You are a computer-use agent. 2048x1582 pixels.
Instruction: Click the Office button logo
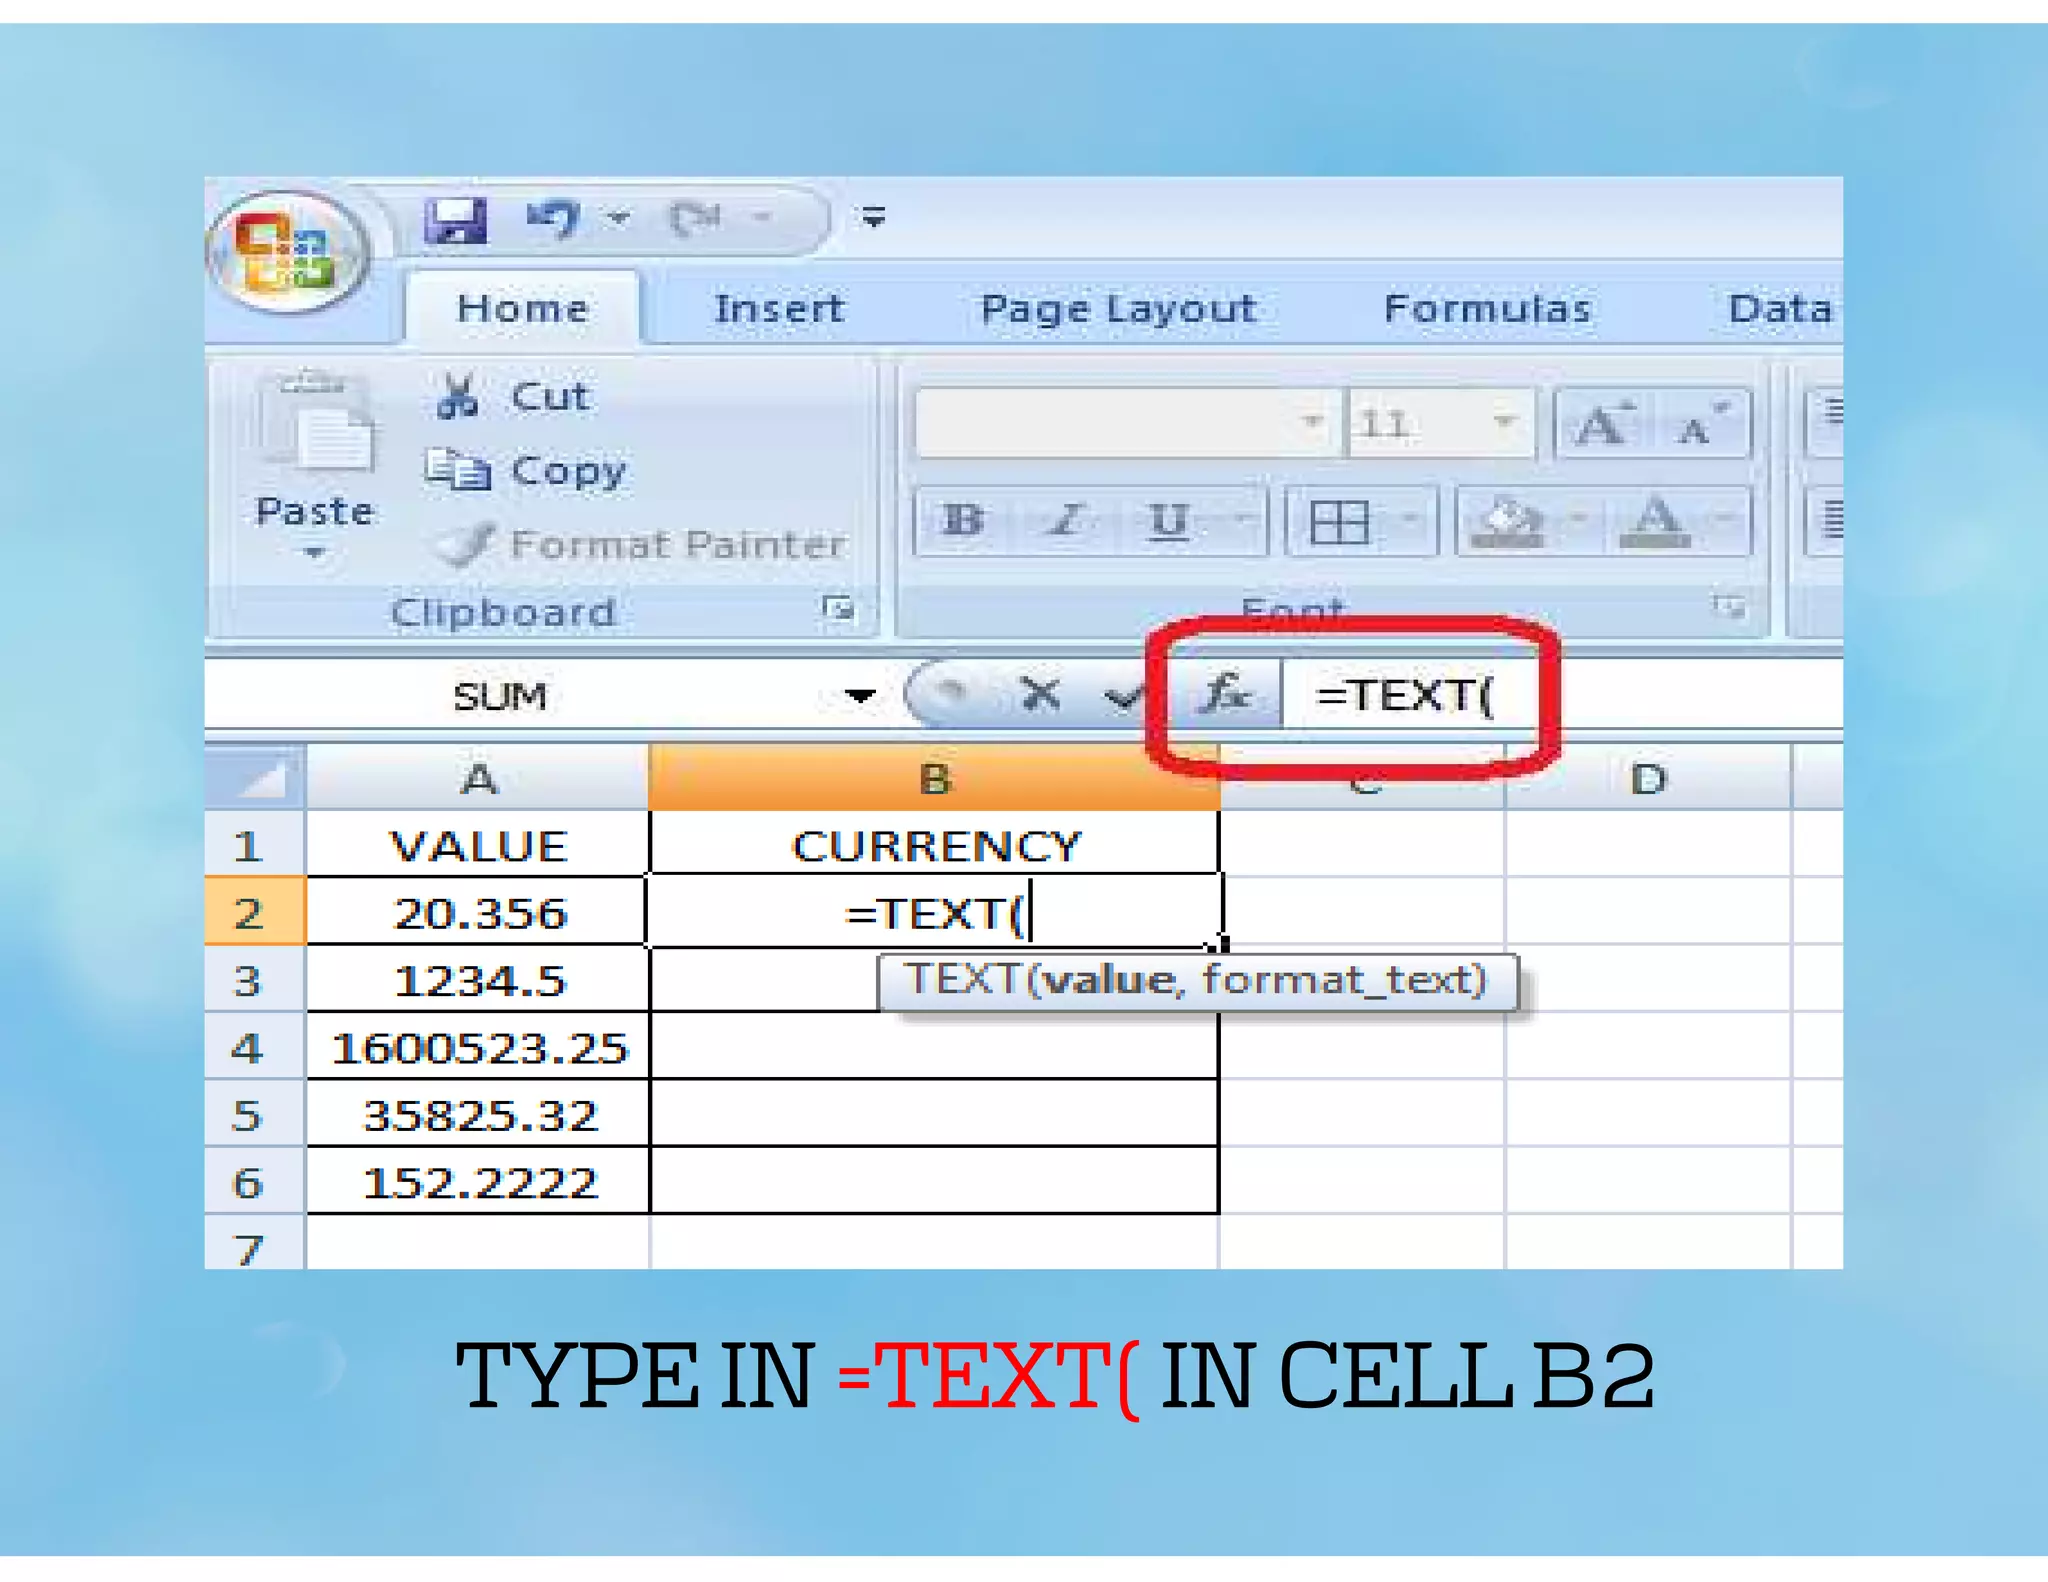(x=287, y=251)
